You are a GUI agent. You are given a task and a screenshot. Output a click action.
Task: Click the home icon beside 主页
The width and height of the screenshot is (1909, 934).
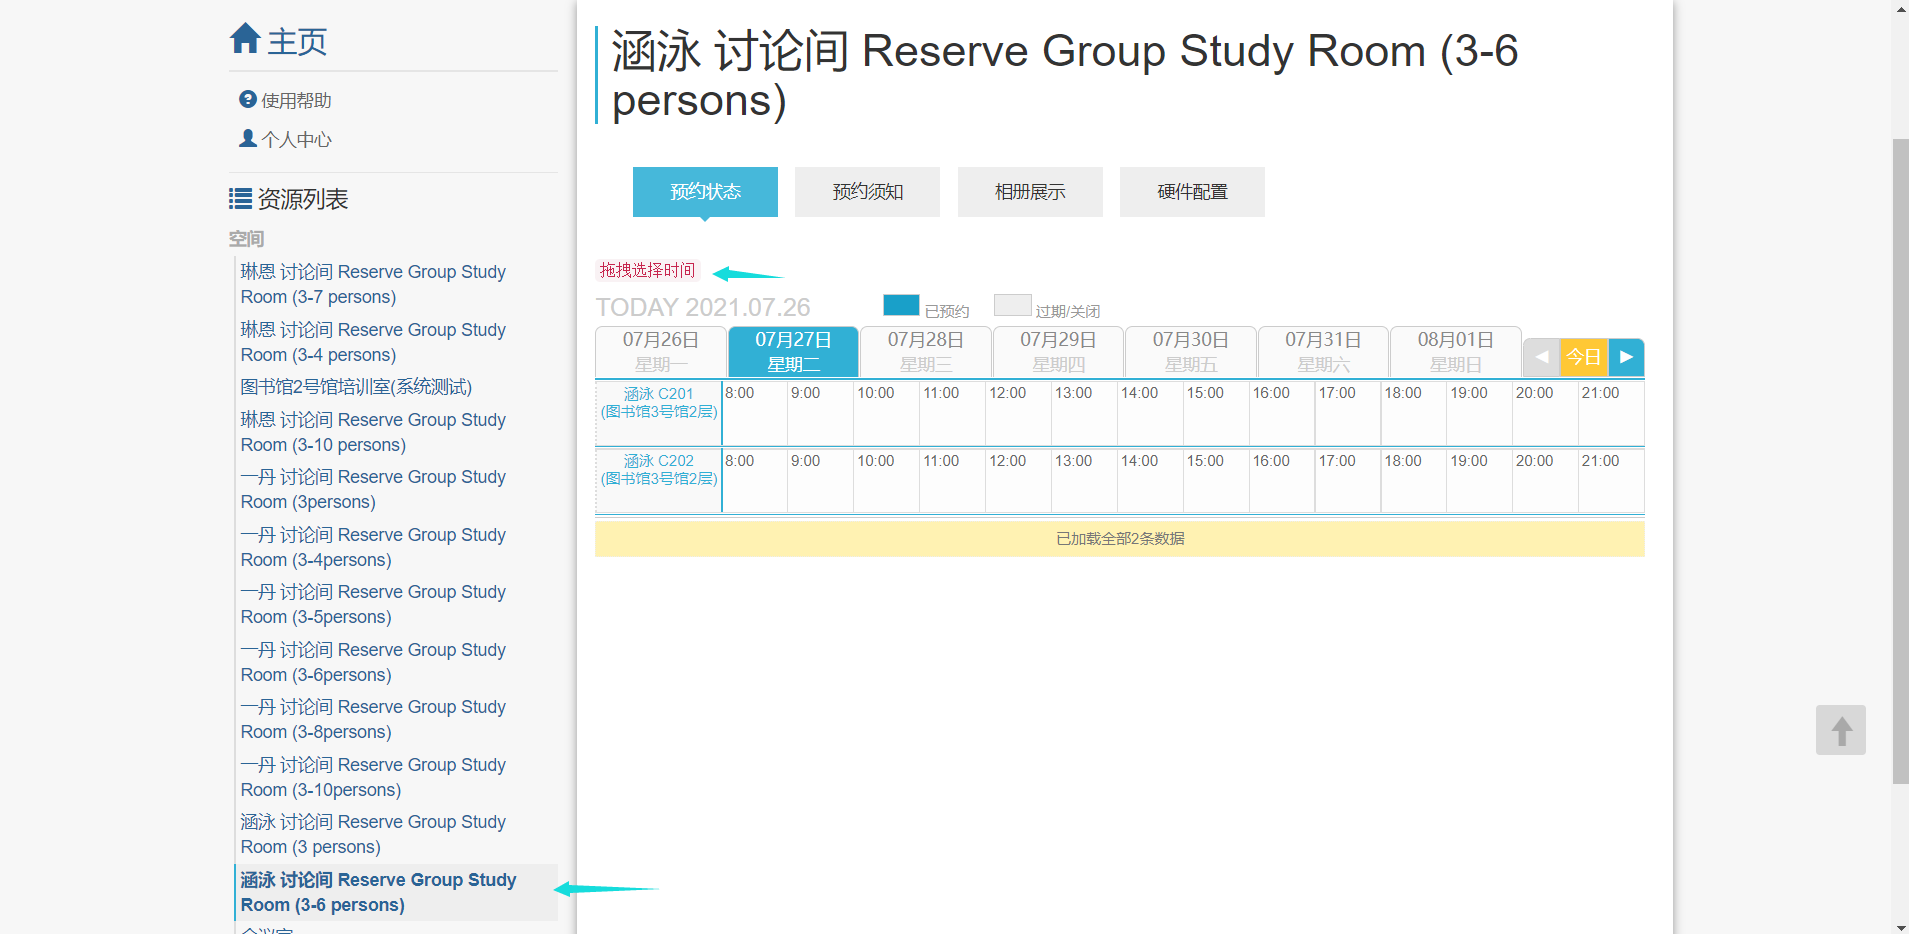click(245, 39)
